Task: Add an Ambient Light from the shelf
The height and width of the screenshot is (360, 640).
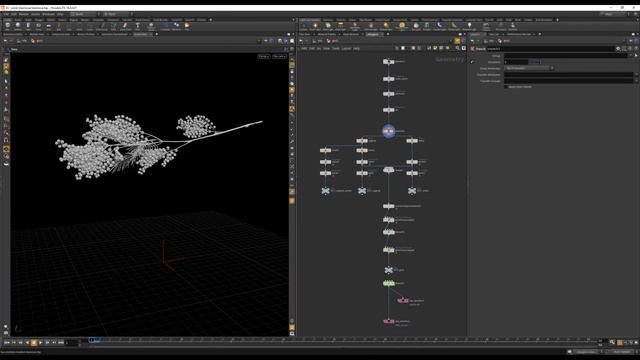Action: point(469,26)
